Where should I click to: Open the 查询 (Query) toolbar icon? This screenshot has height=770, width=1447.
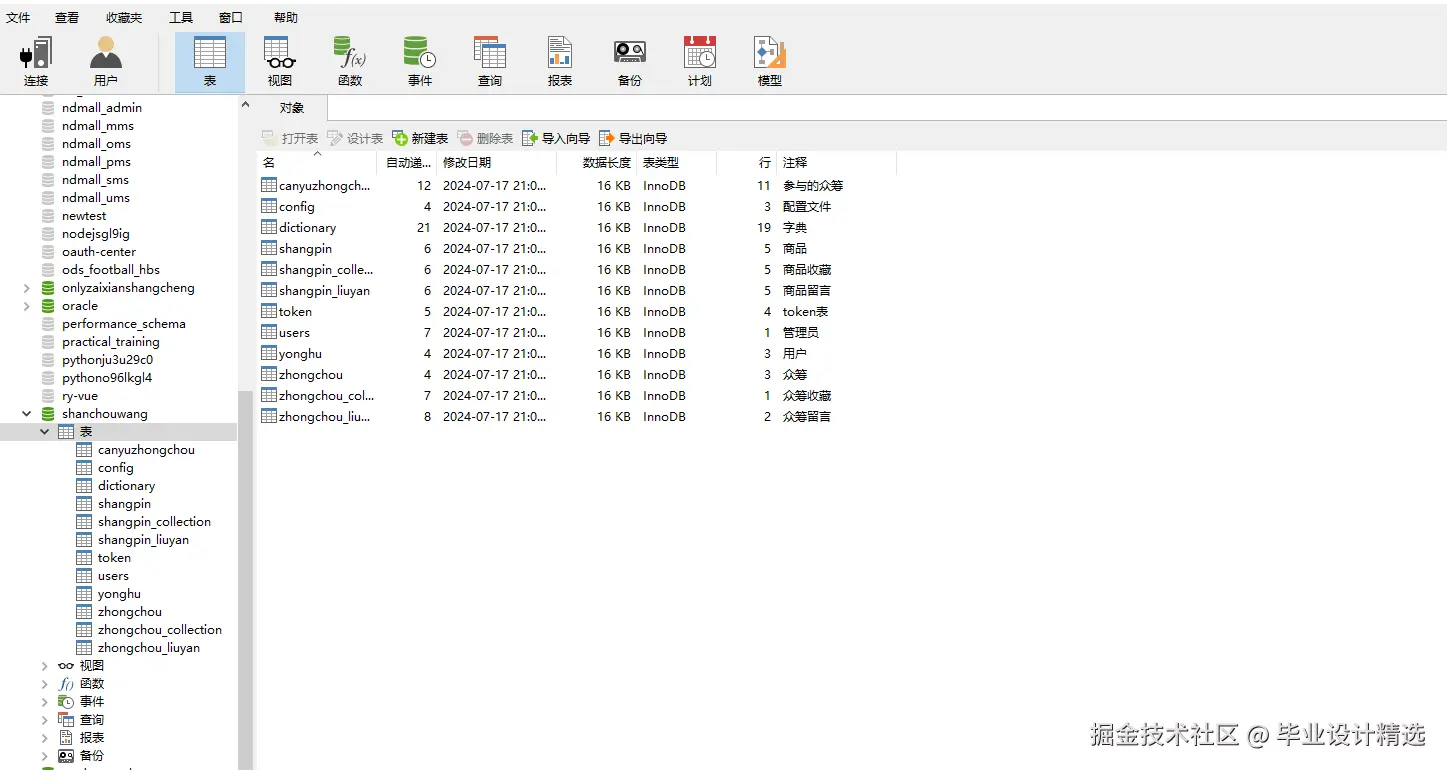tap(490, 62)
